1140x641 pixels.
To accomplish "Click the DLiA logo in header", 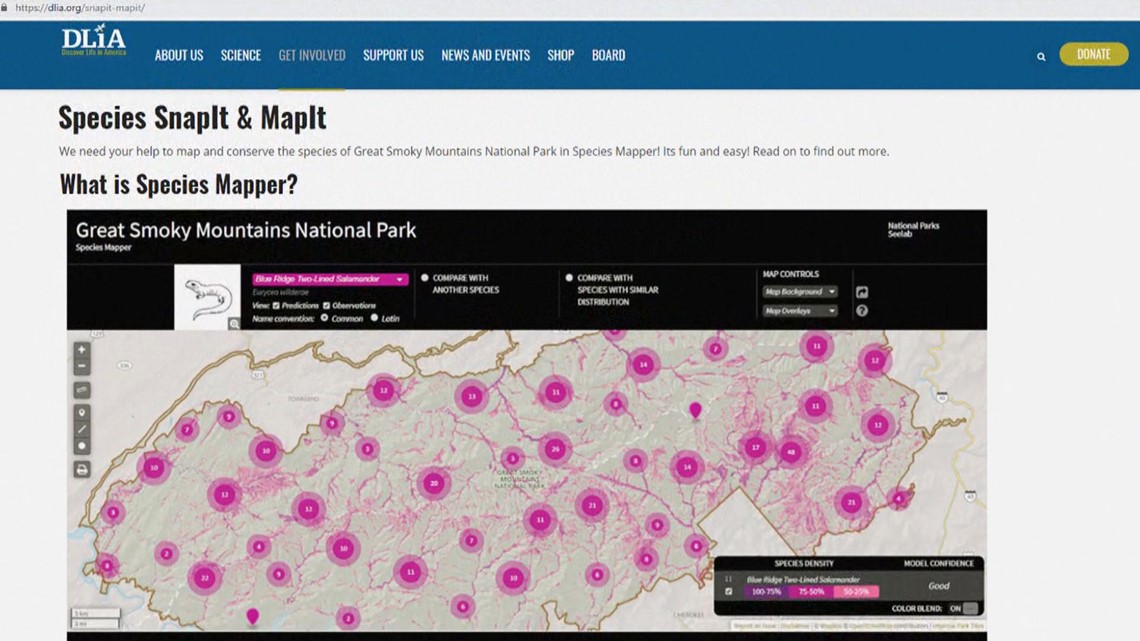I will click(x=94, y=41).
